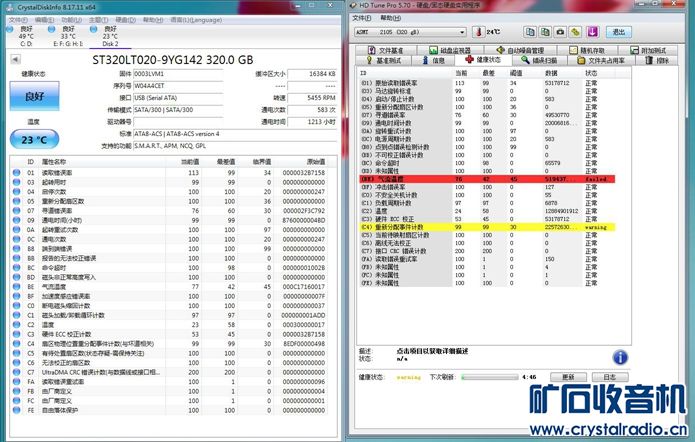Viewport: 695px width, 442px height.
Task: Click HD Tune copy-screenshot-to-clipboard icon
Action: tap(545, 32)
